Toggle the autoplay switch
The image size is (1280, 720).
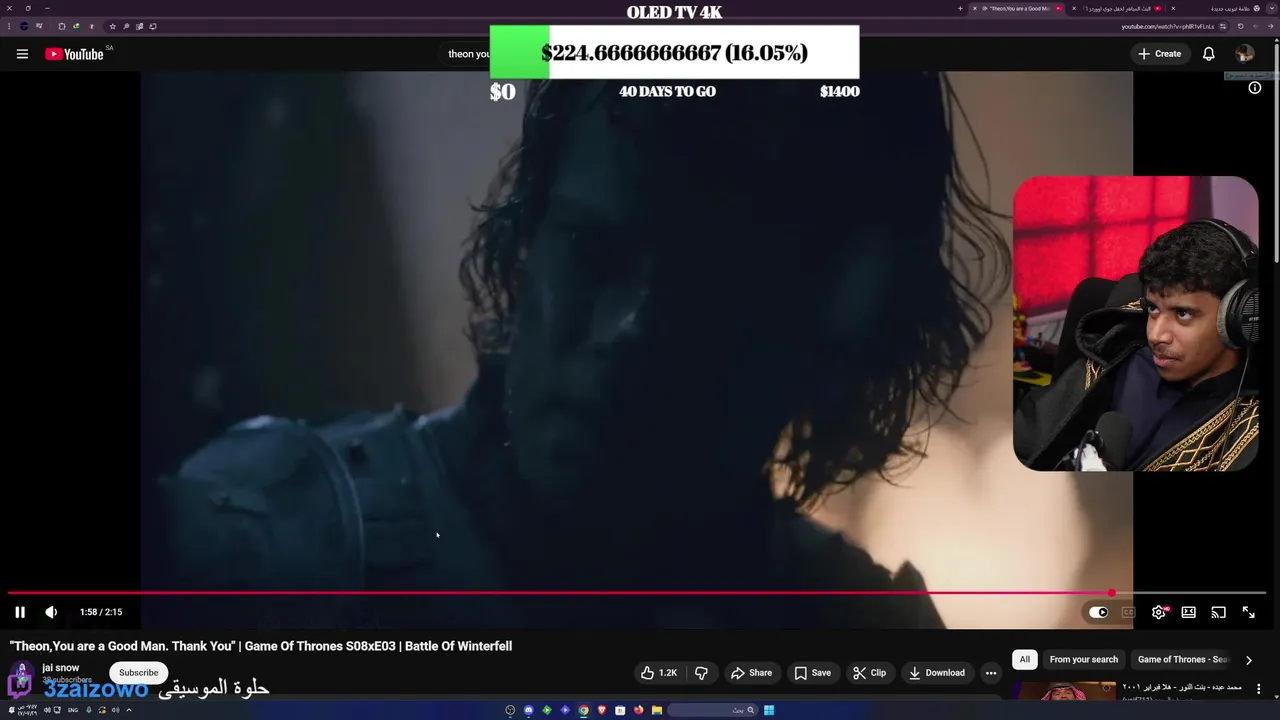pos(1098,612)
